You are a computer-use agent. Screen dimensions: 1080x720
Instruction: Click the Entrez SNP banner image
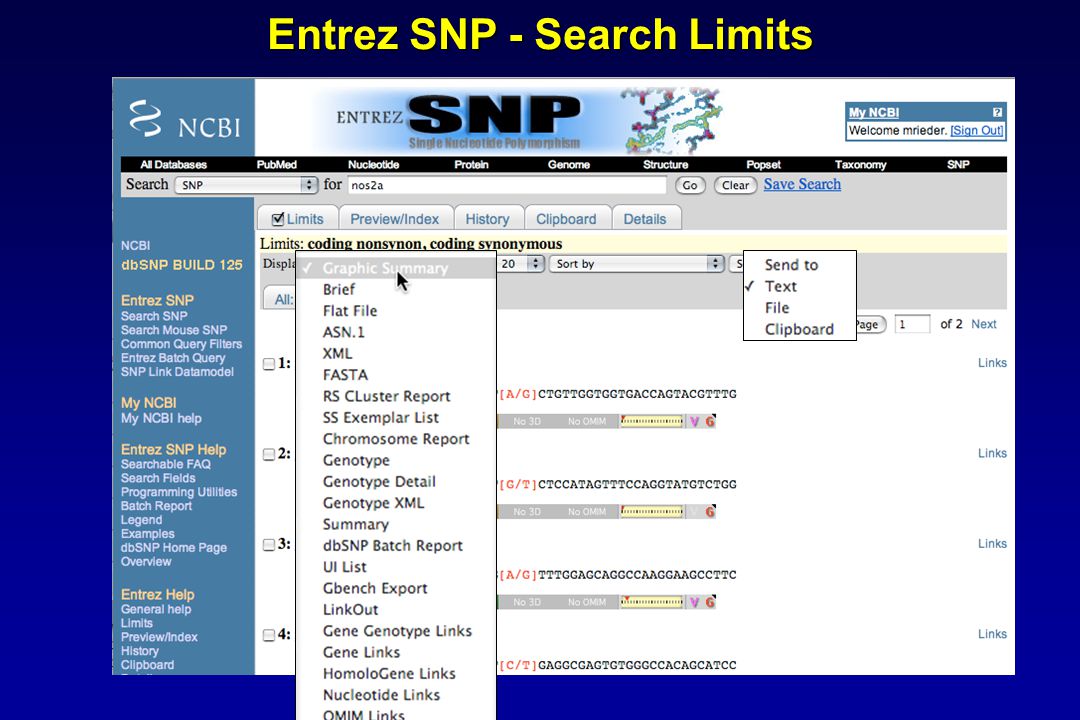click(529, 119)
